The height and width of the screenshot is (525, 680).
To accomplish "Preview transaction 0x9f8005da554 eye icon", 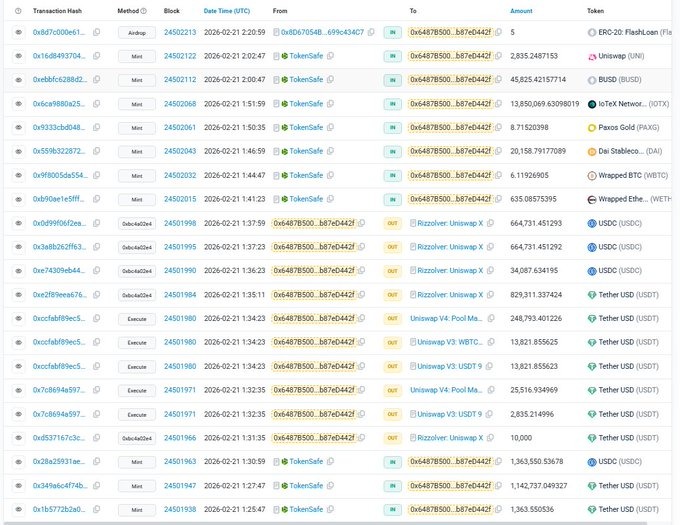I will (x=19, y=176).
